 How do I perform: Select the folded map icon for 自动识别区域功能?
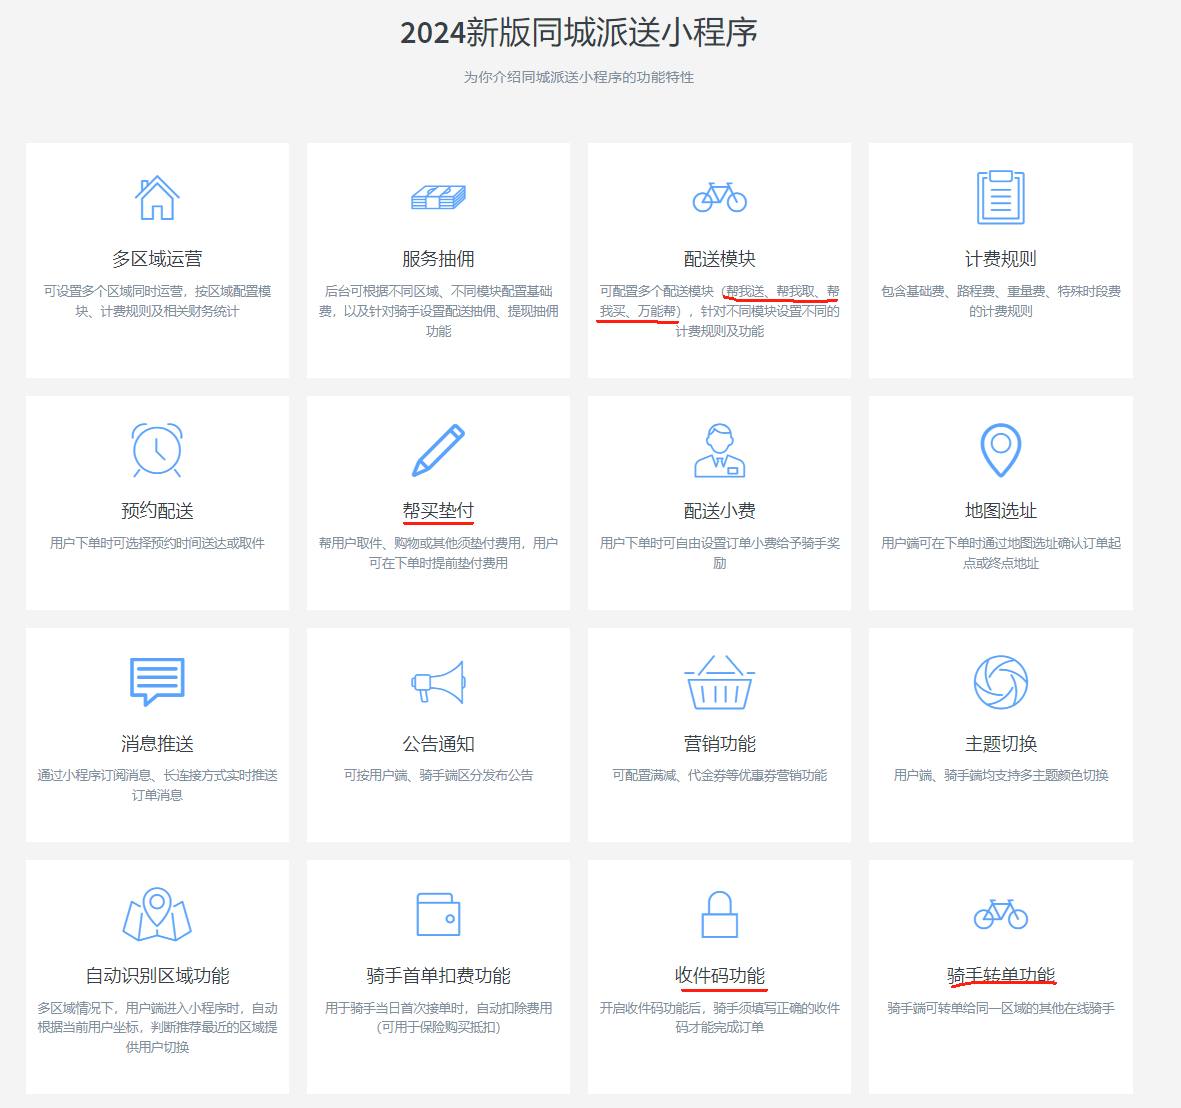157,914
